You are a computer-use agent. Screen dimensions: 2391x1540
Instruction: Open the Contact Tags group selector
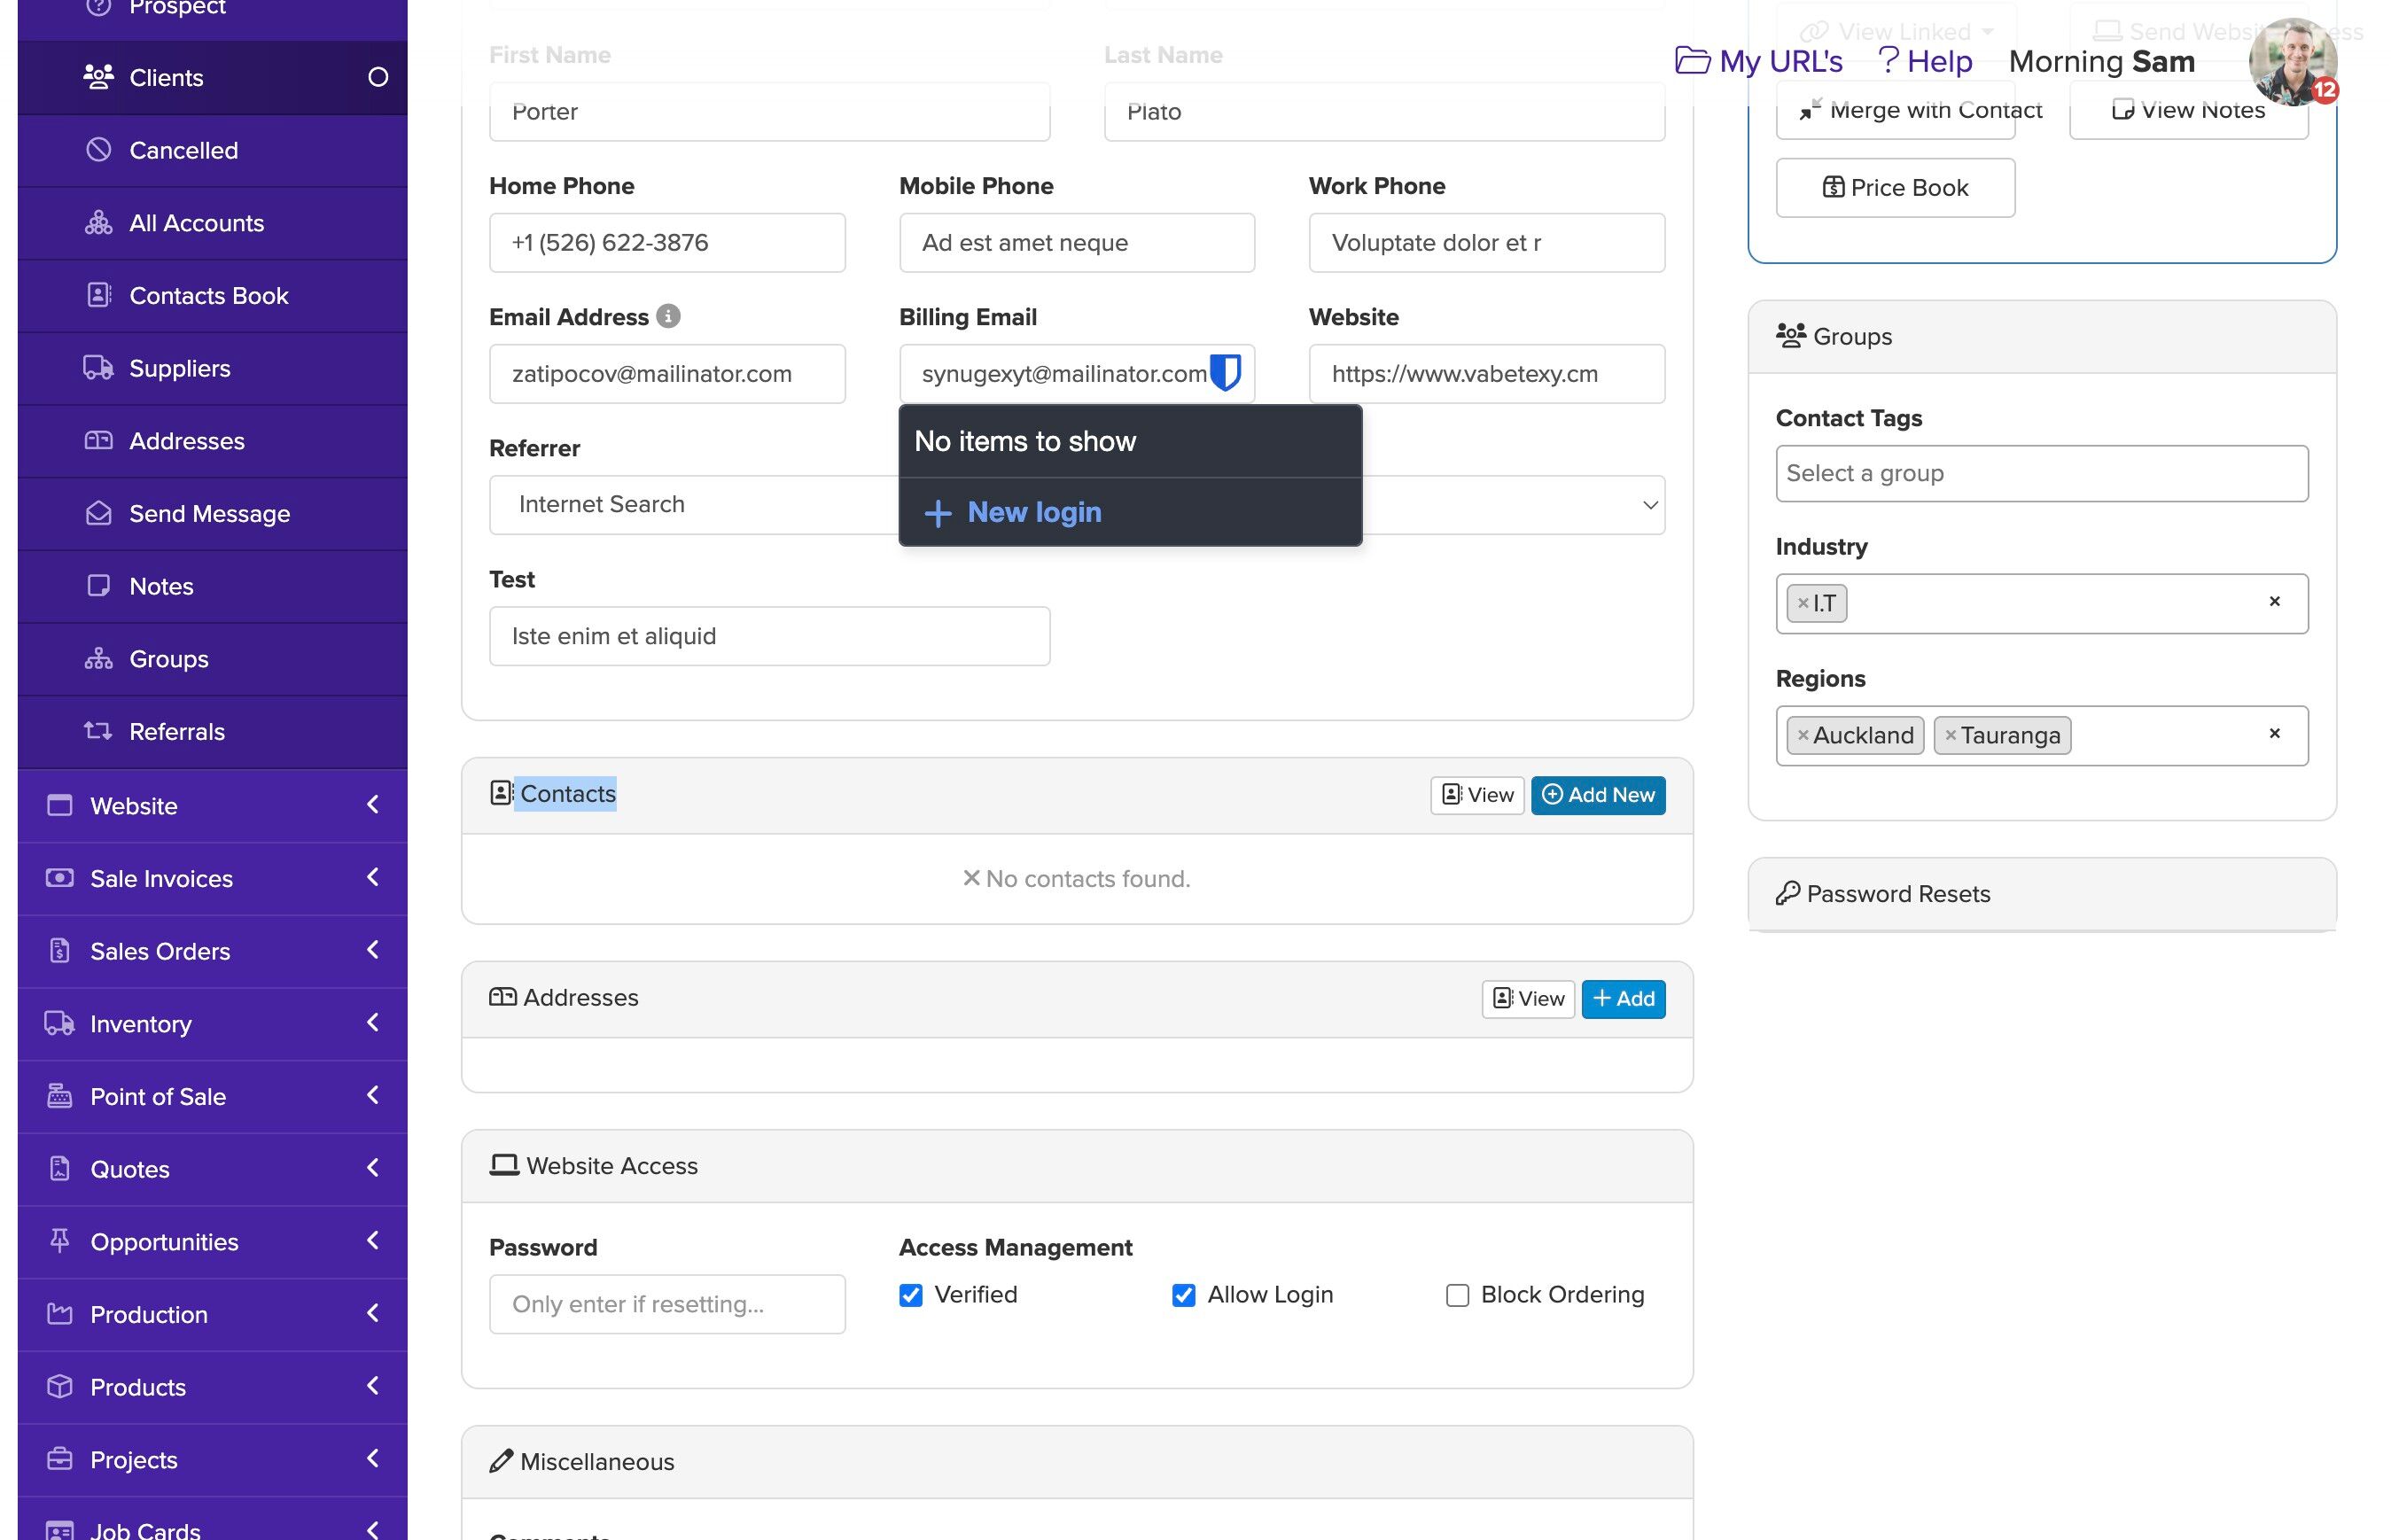(x=2040, y=473)
